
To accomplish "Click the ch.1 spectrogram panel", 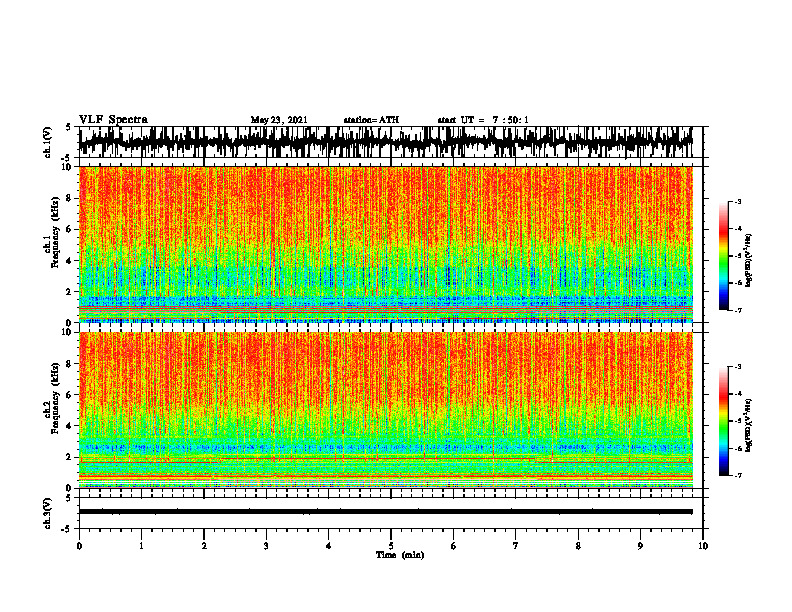I will pos(385,244).
